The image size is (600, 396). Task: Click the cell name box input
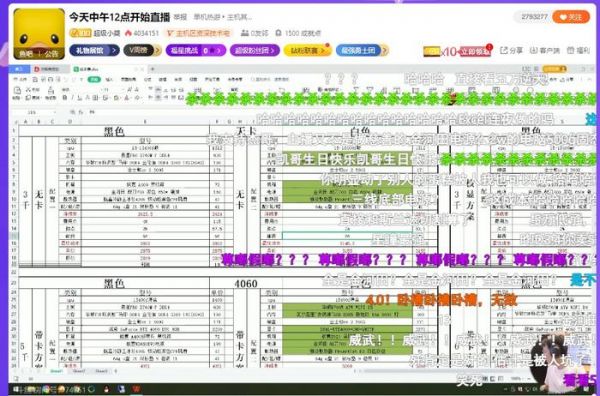pos(35,112)
